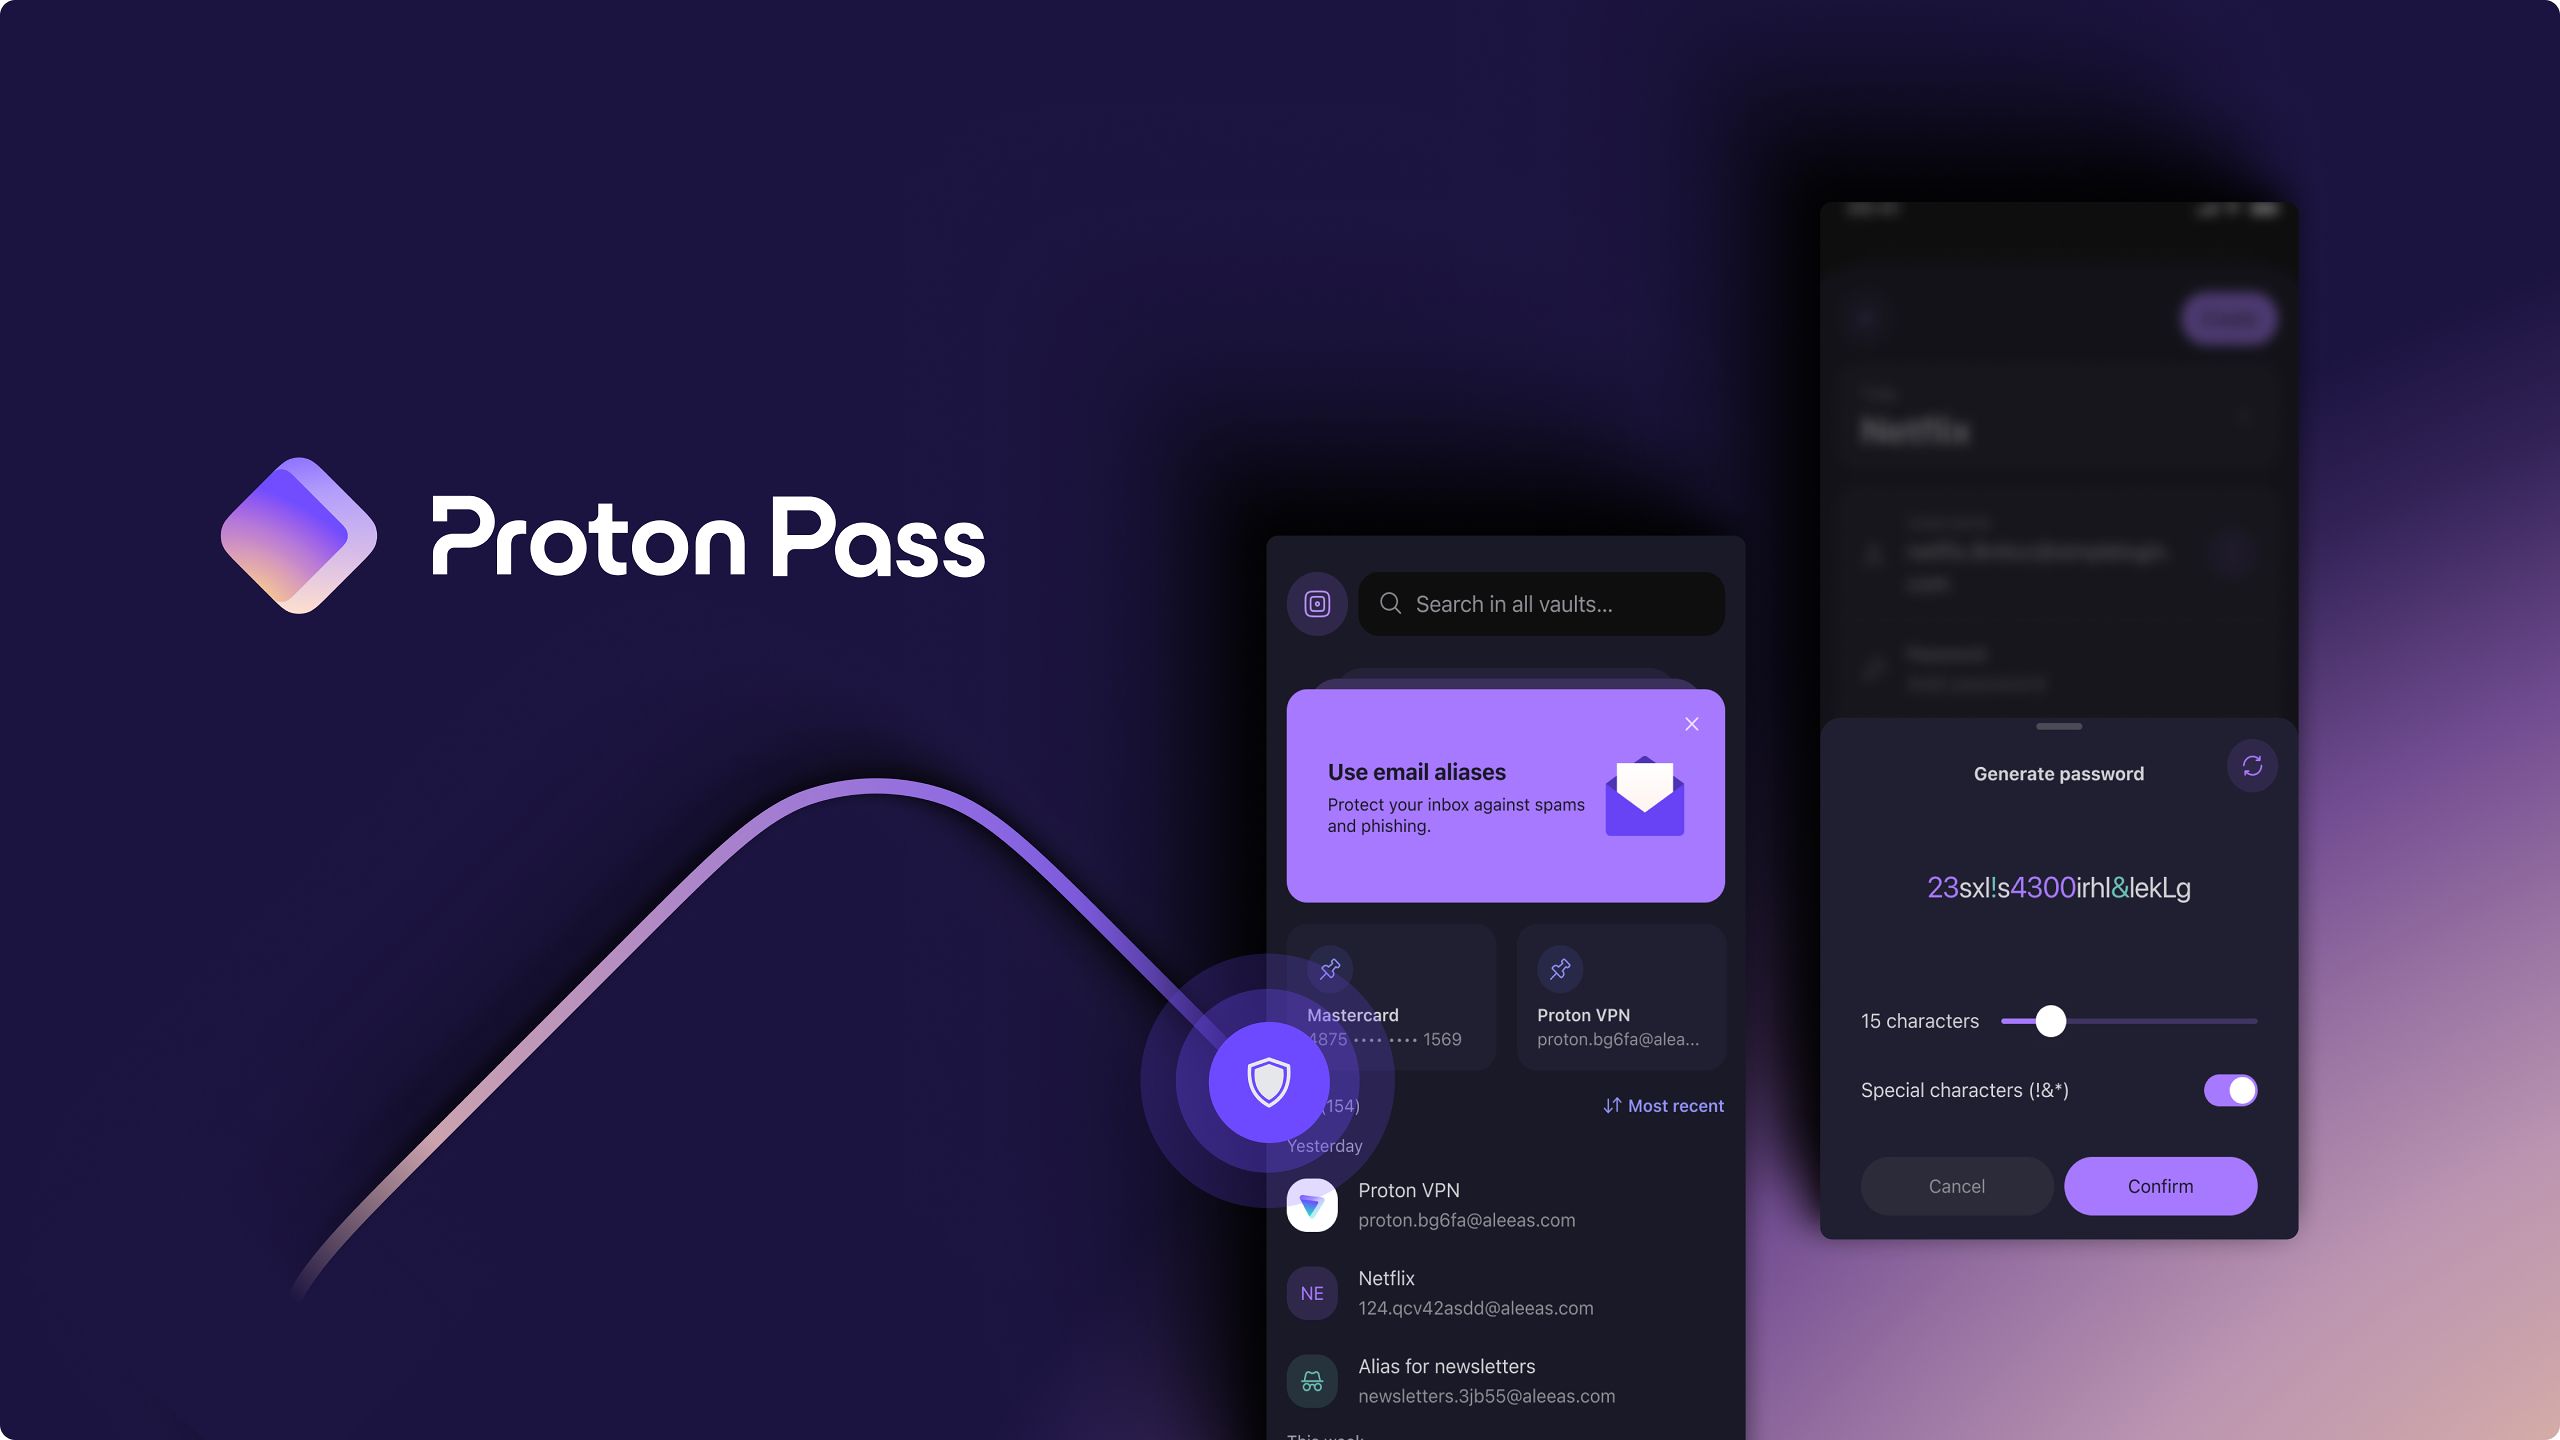Click the refresh/regenerate password icon
Screen dimensions: 2560x1440
tap(2251, 767)
